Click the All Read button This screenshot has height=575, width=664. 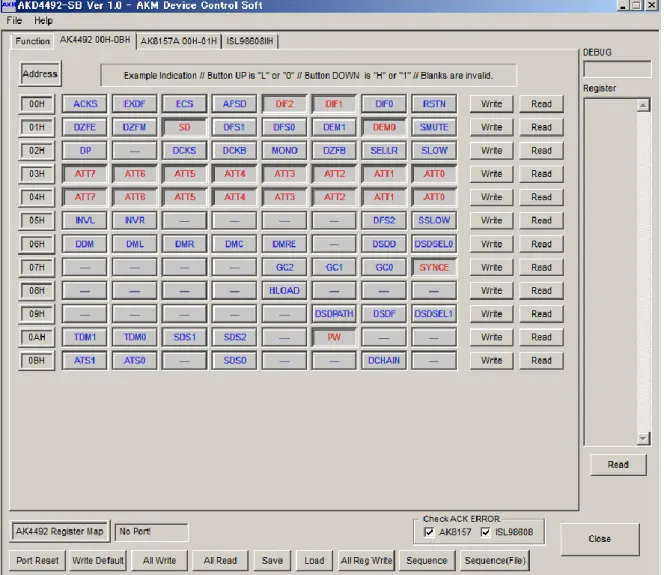click(x=220, y=560)
